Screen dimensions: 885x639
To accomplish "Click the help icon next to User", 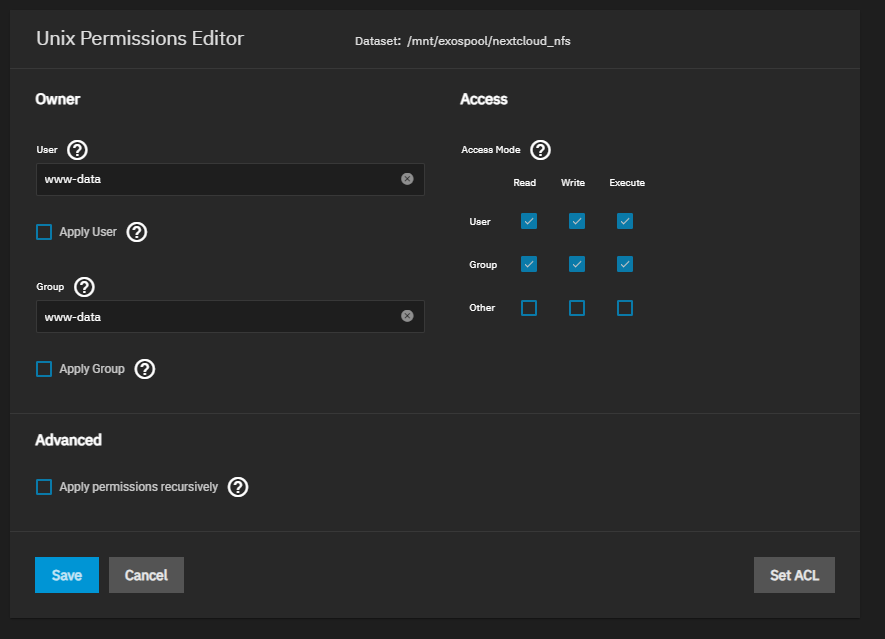I will (x=77, y=150).
